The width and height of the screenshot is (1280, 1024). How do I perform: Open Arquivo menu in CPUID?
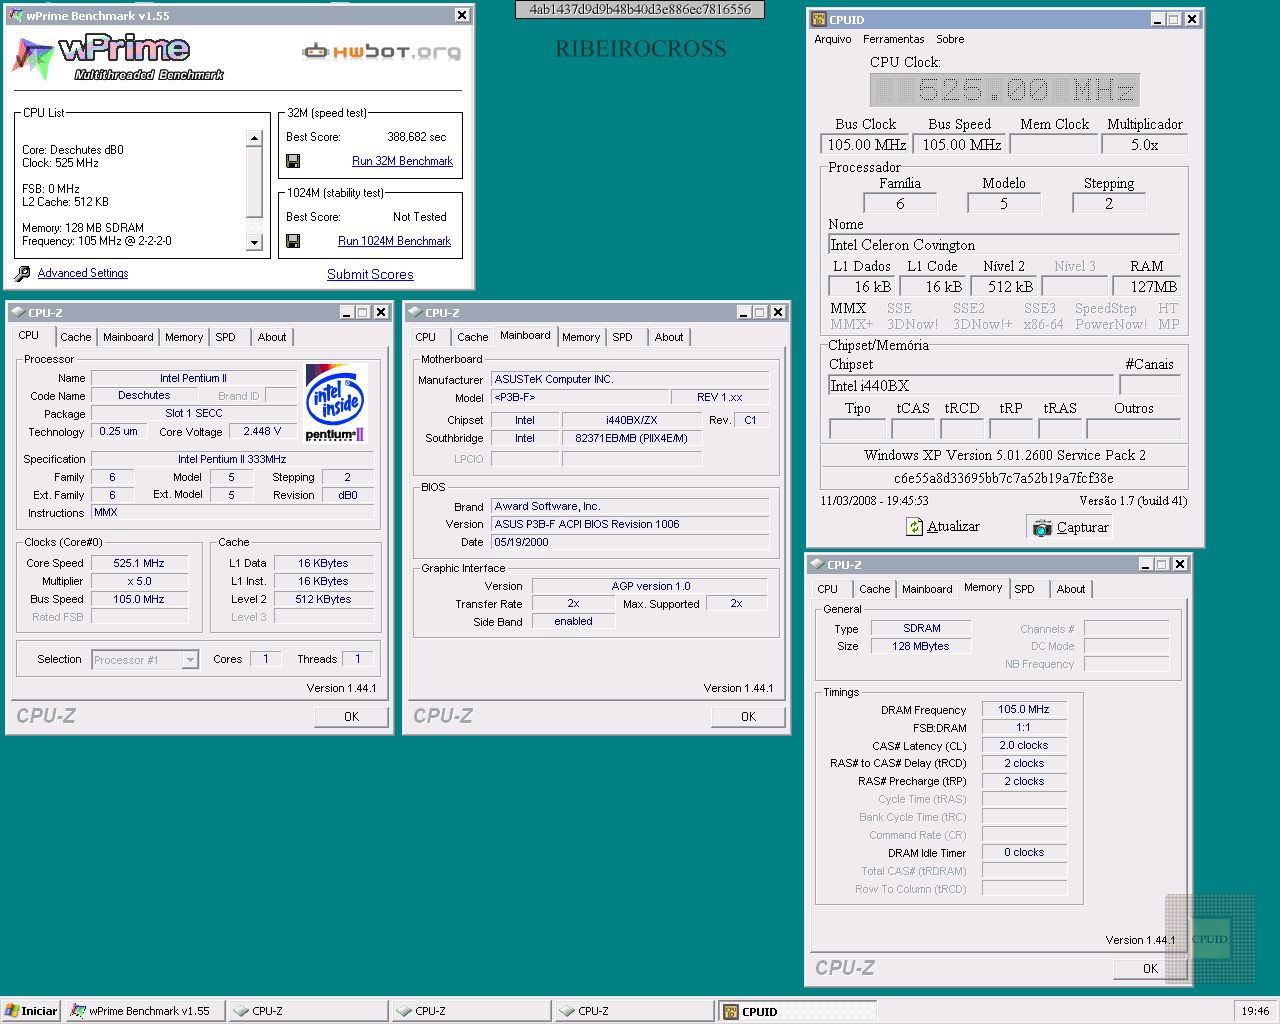833,39
